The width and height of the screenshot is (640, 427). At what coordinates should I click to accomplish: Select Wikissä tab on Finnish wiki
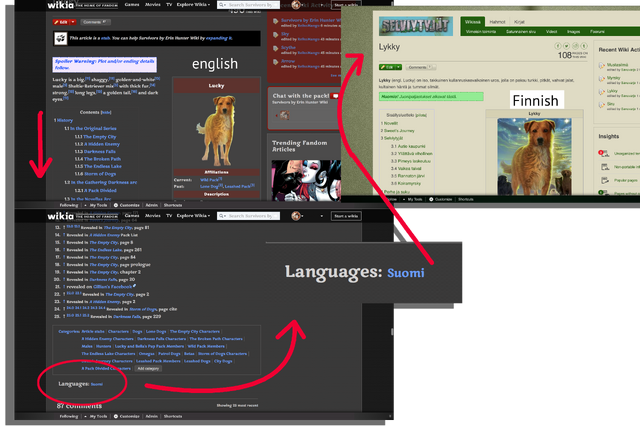[x=473, y=22]
